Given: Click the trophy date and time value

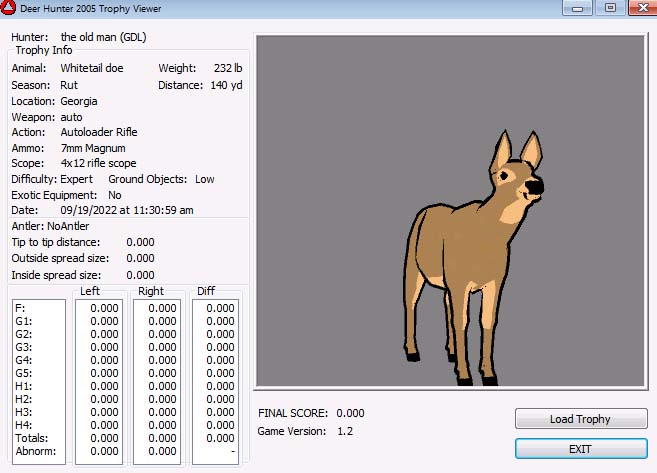Looking at the screenshot, I should [x=127, y=211].
